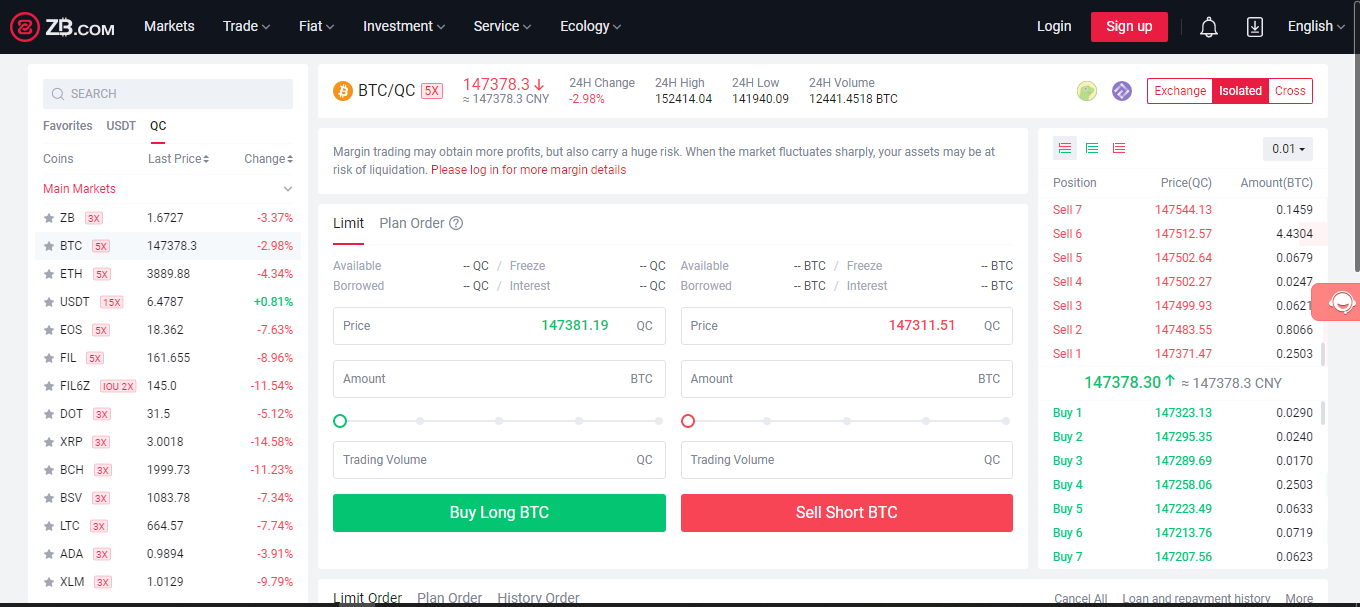Open the Markets menu item
The width and height of the screenshot is (1360, 607).
pyautogui.click(x=169, y=27)
